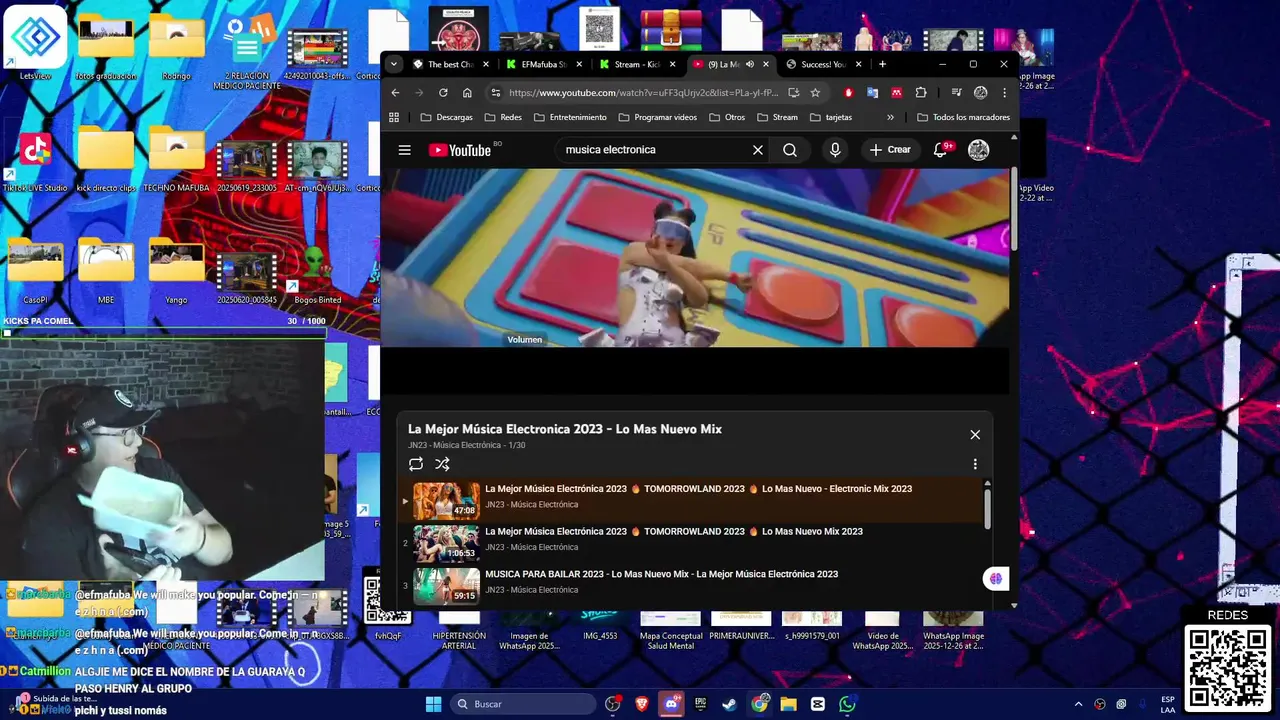Select TikTok LIVE Studio desktop shortcut
The height and width of the screenshot is (720, 1280).
[x=35, y=160]
